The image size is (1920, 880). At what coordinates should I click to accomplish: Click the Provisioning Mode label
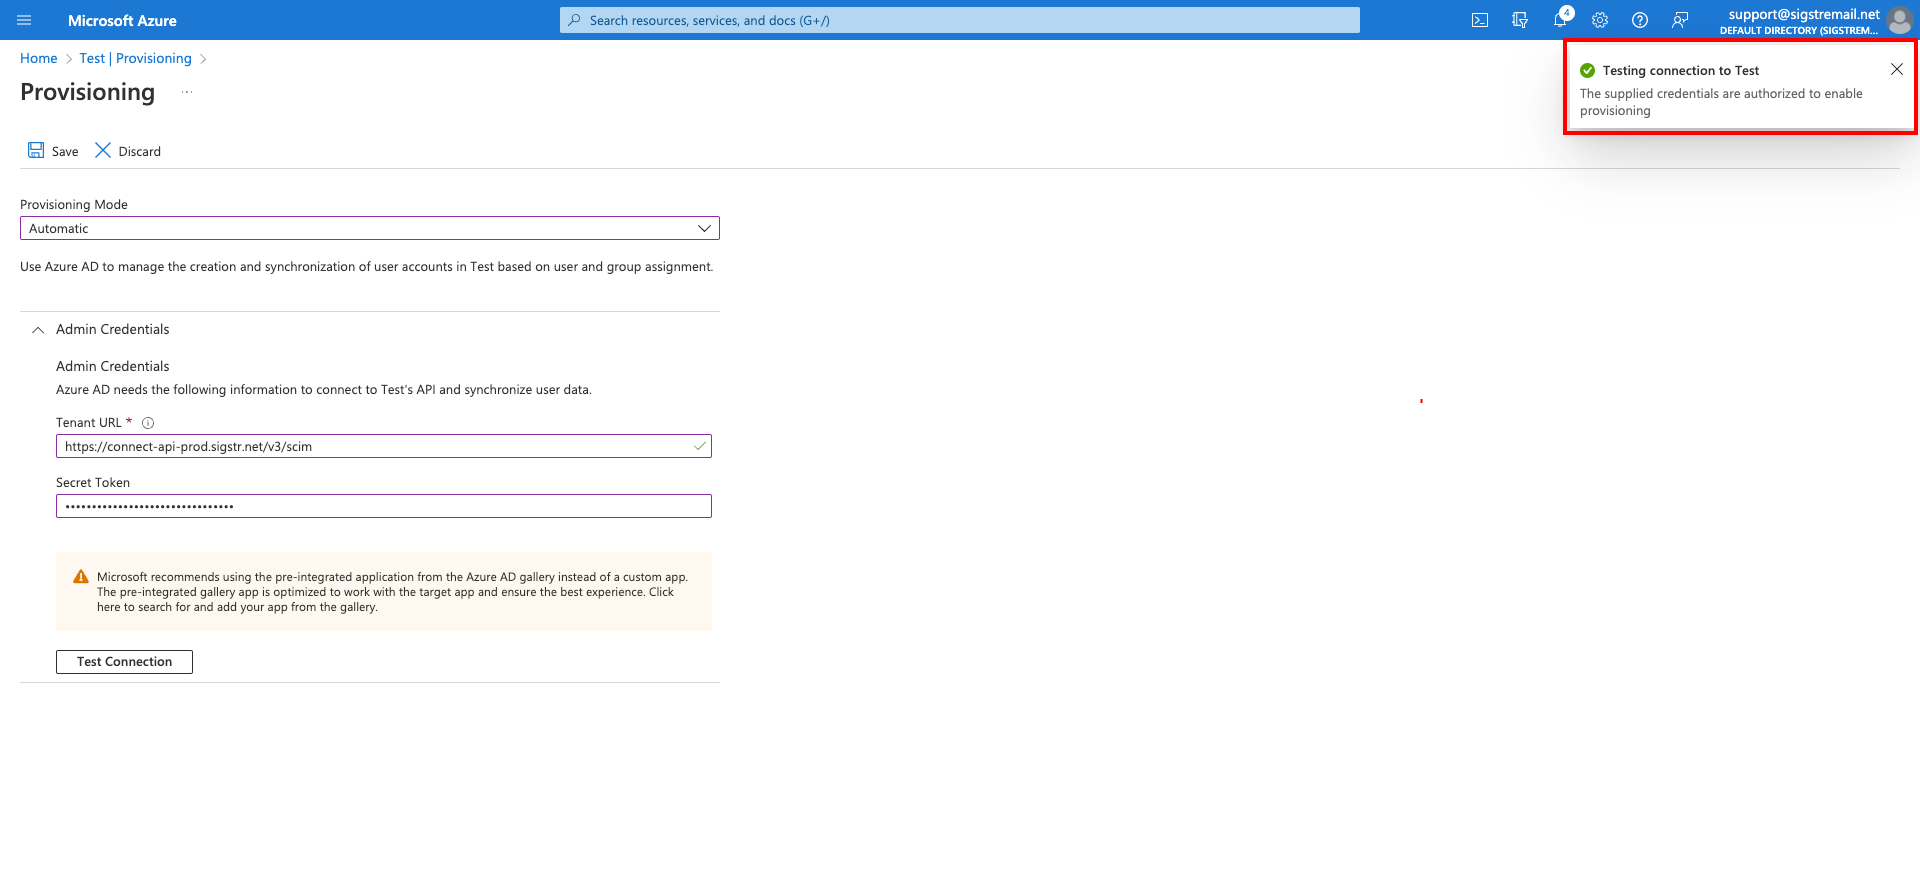pos(74,204)
